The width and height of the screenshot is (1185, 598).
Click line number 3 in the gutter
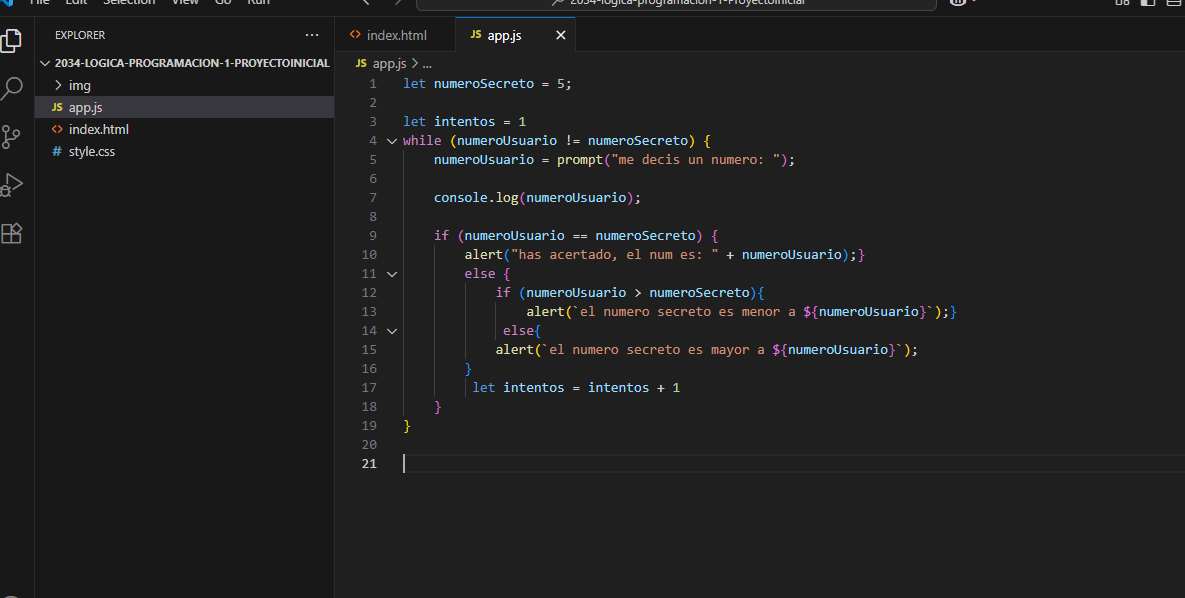click(373, 122)
